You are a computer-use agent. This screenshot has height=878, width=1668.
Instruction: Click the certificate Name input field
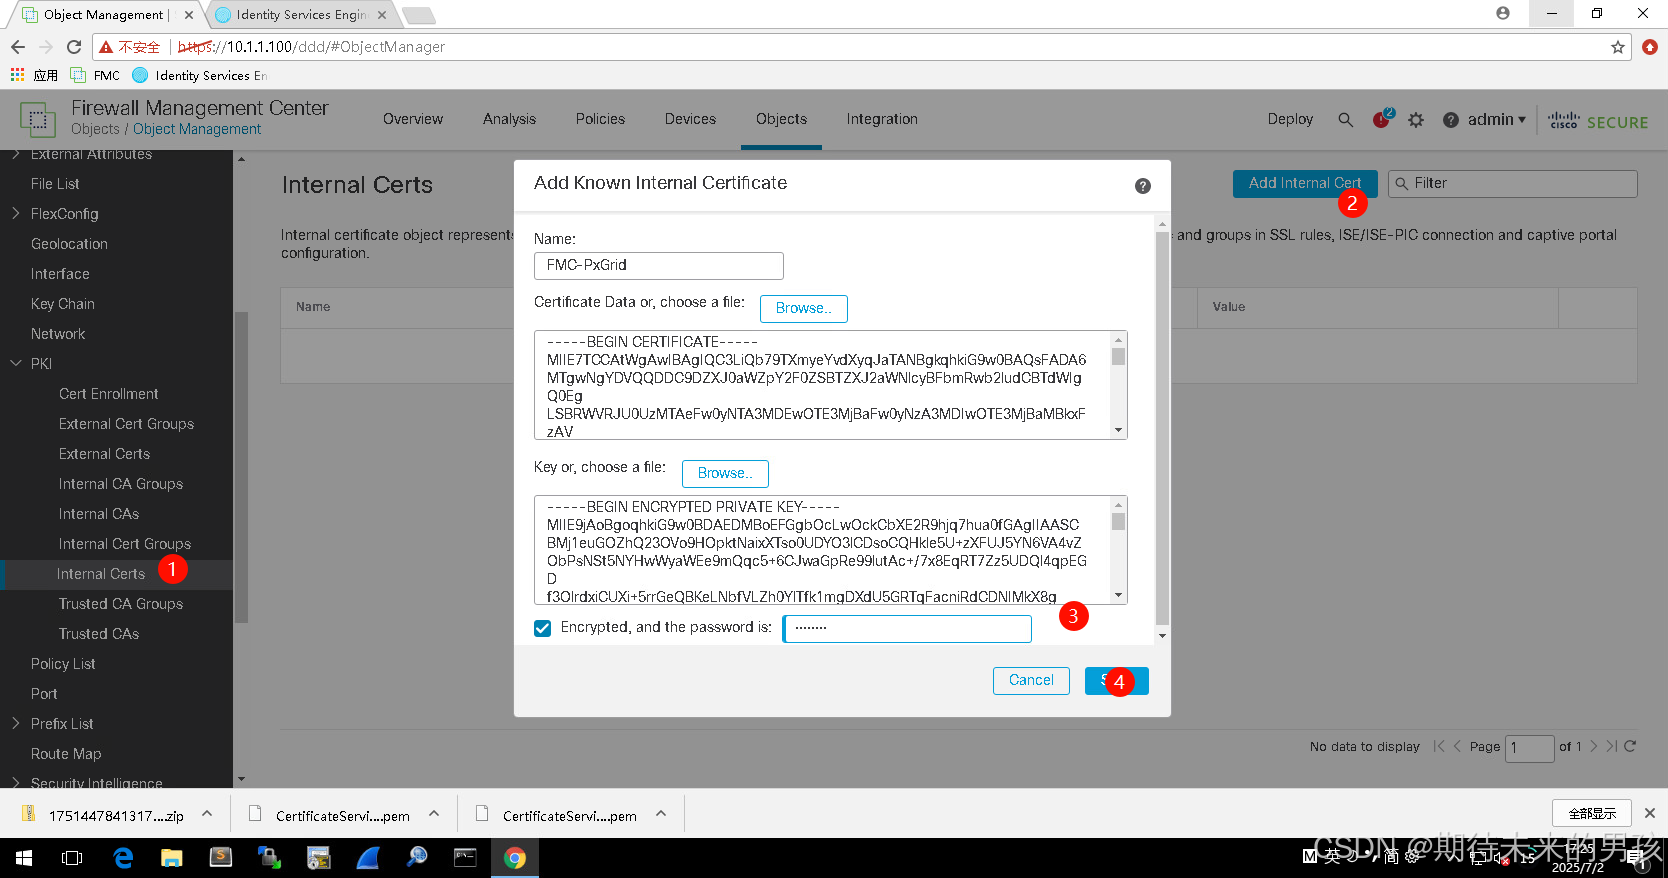click(659, 266)
